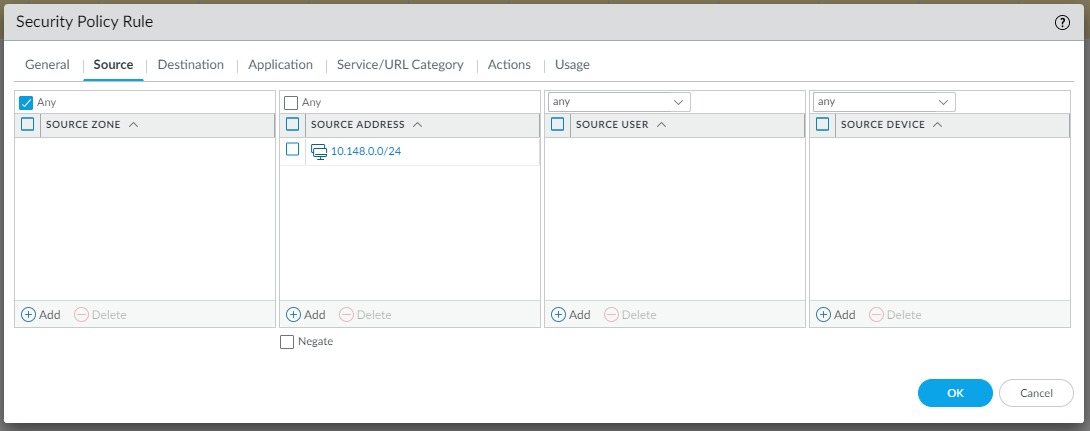Sort by Source Address column arrow
The height and width of the screenshot is (431, 1090).
coord(418,125)
